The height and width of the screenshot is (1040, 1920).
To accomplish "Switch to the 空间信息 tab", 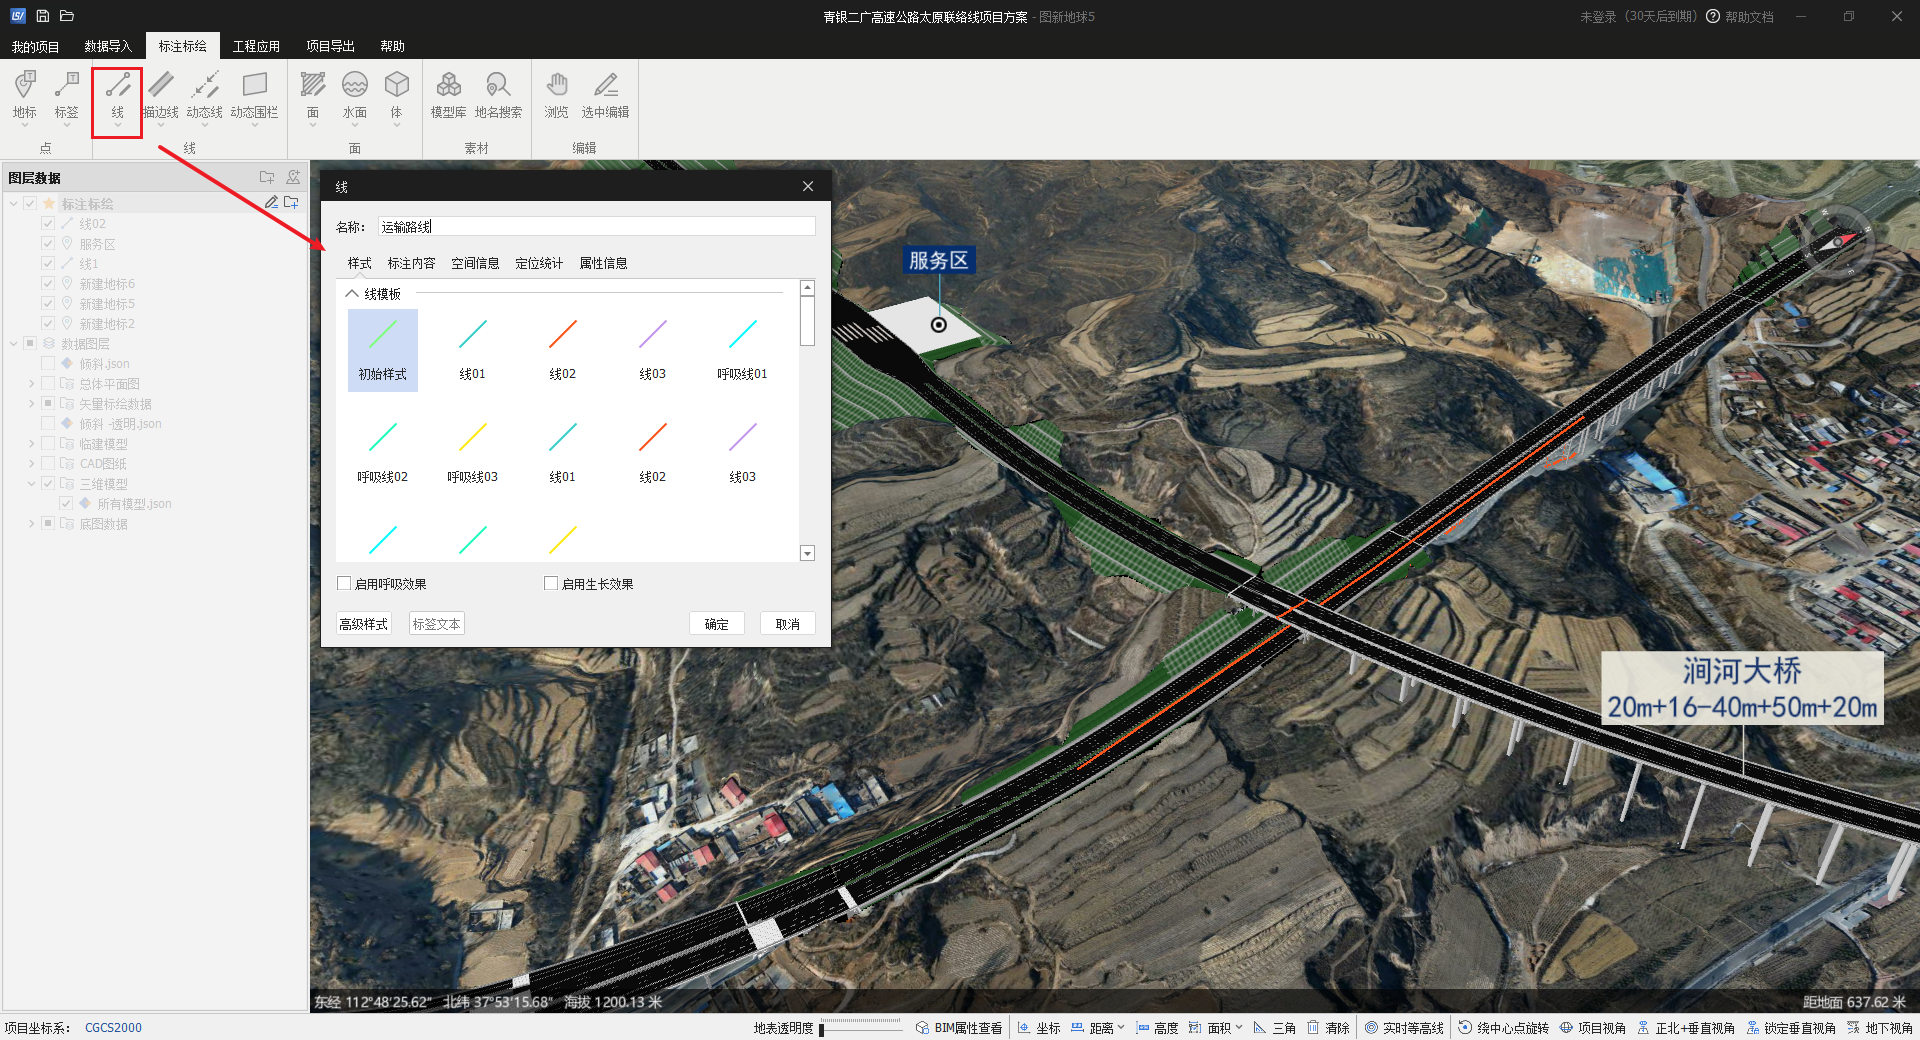I will pyautogui.click(x=475, y=264).
